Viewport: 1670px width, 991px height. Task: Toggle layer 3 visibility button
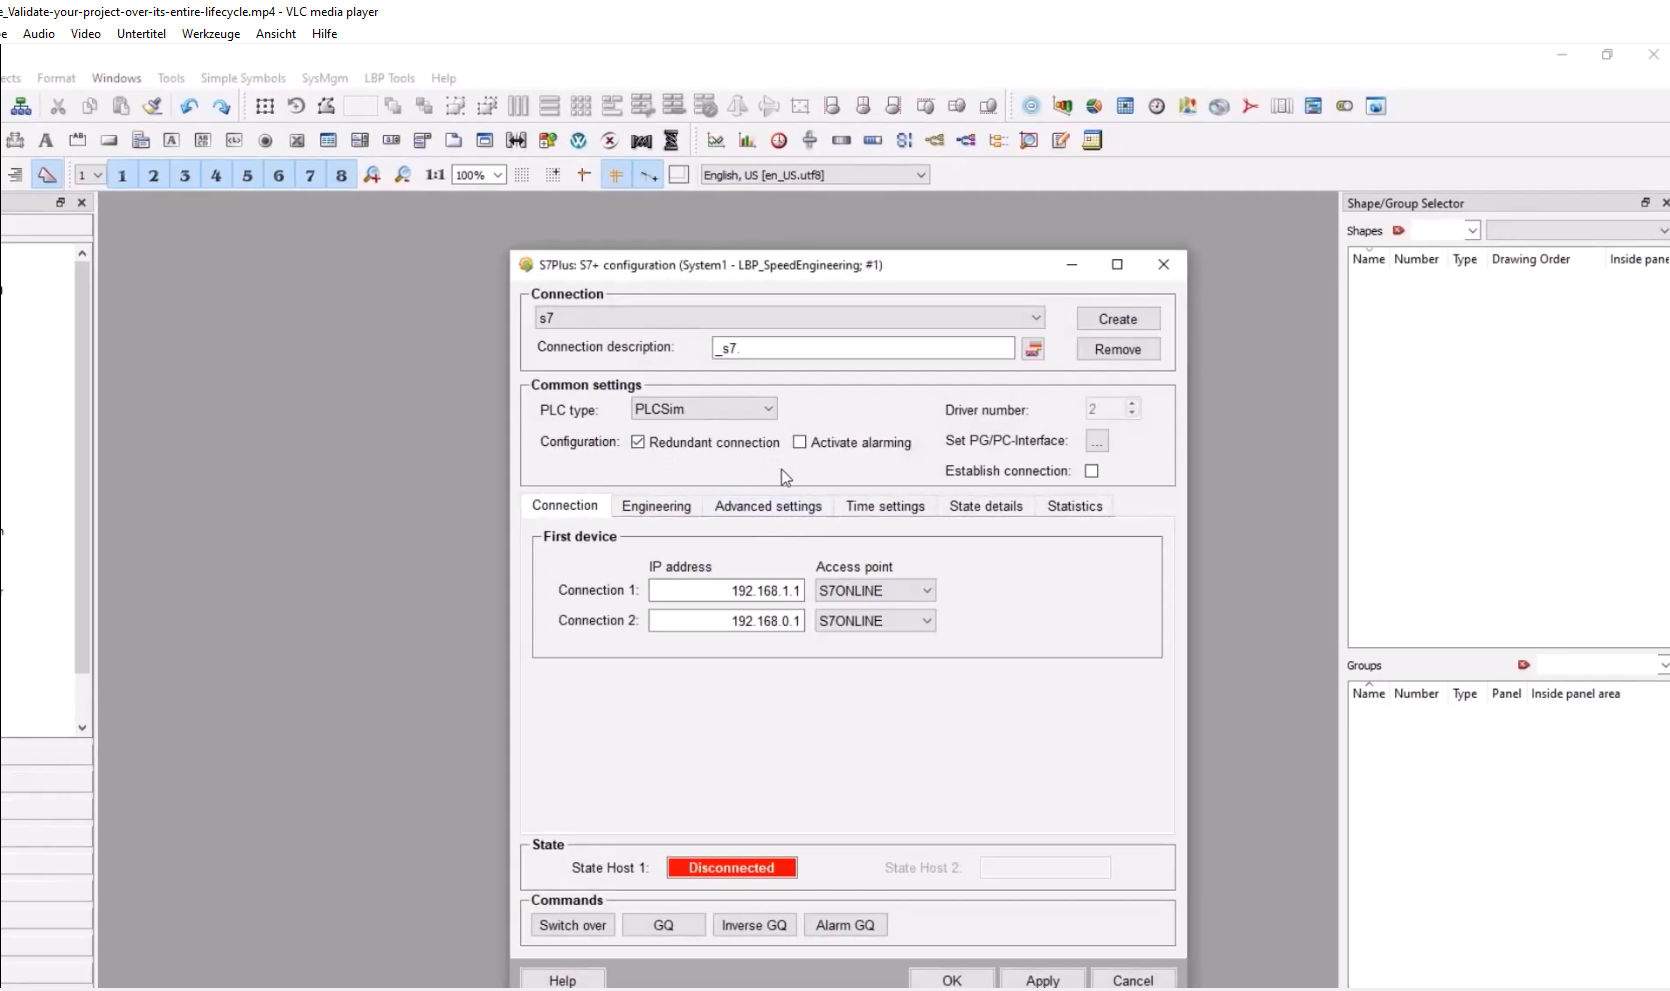185,175
